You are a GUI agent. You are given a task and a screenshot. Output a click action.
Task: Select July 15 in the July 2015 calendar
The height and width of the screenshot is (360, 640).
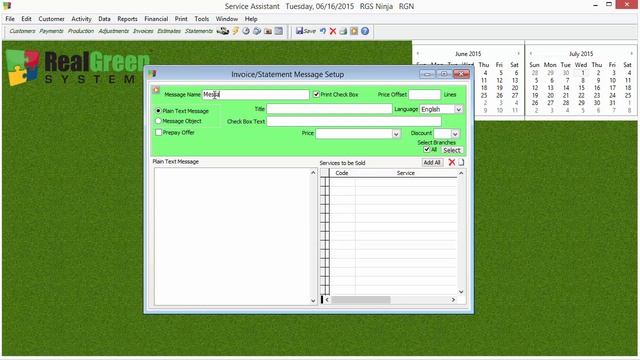581,88
